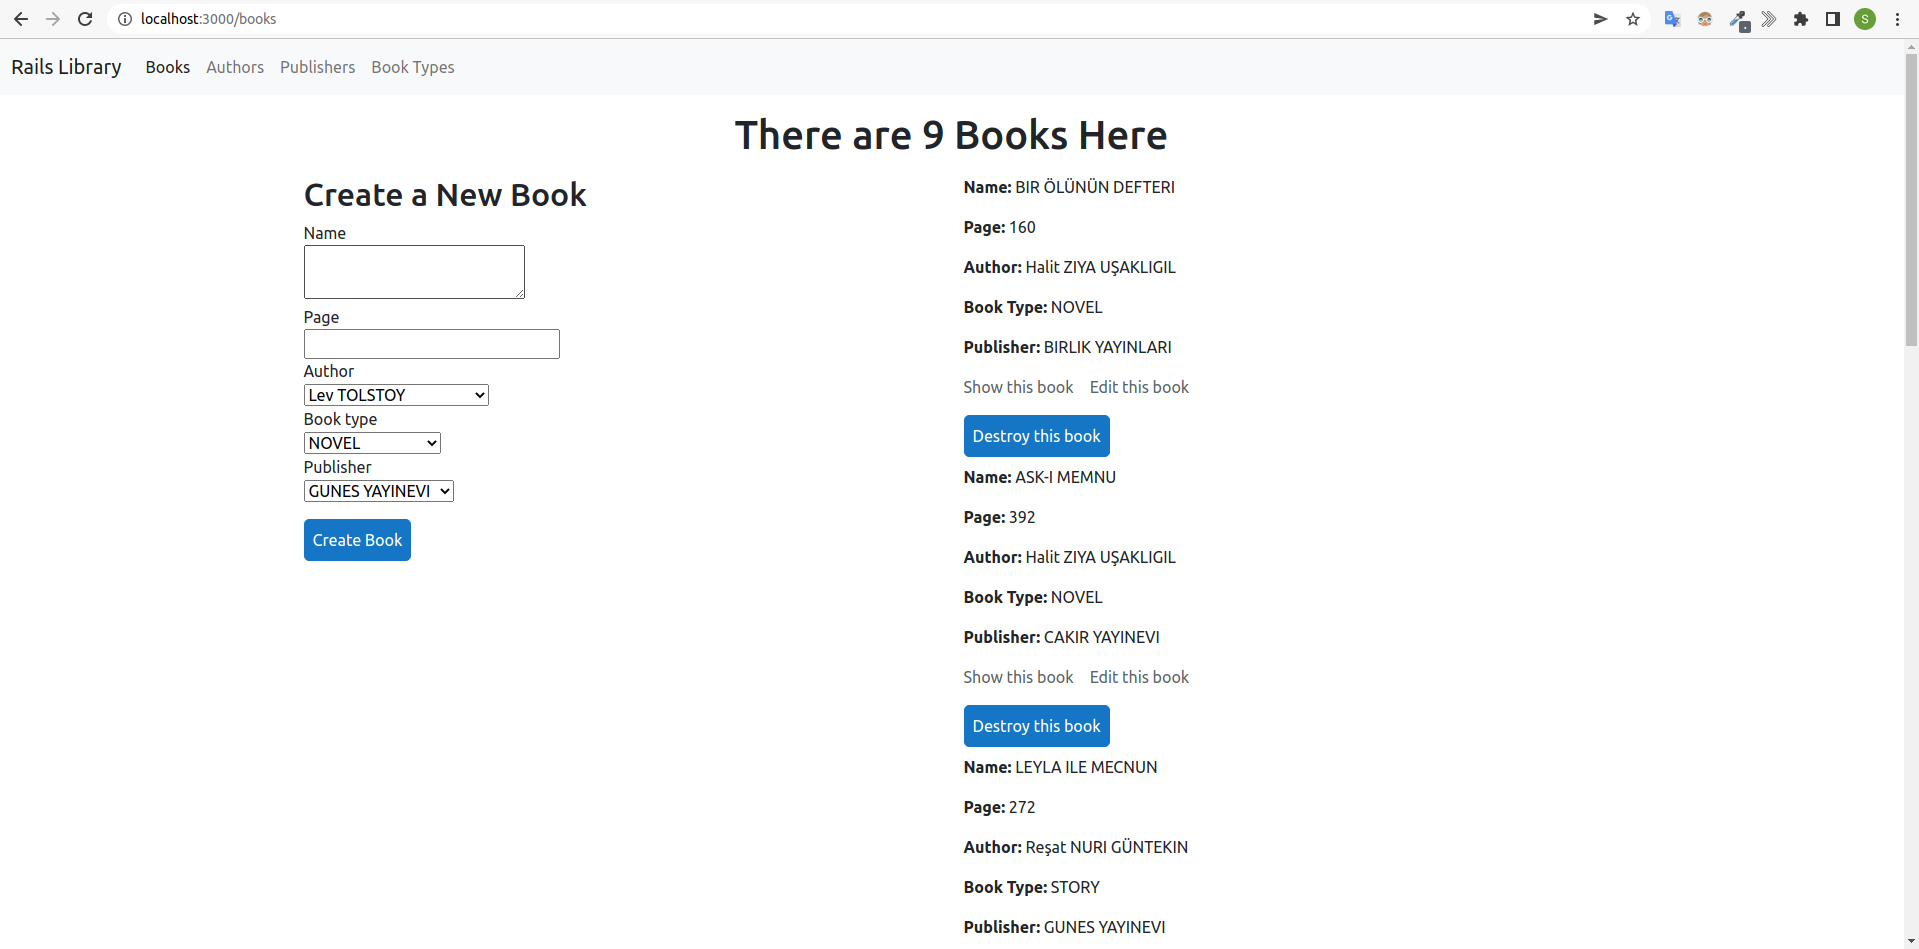
Task: Open the Rails Library brand link
Action: [67, 67]
